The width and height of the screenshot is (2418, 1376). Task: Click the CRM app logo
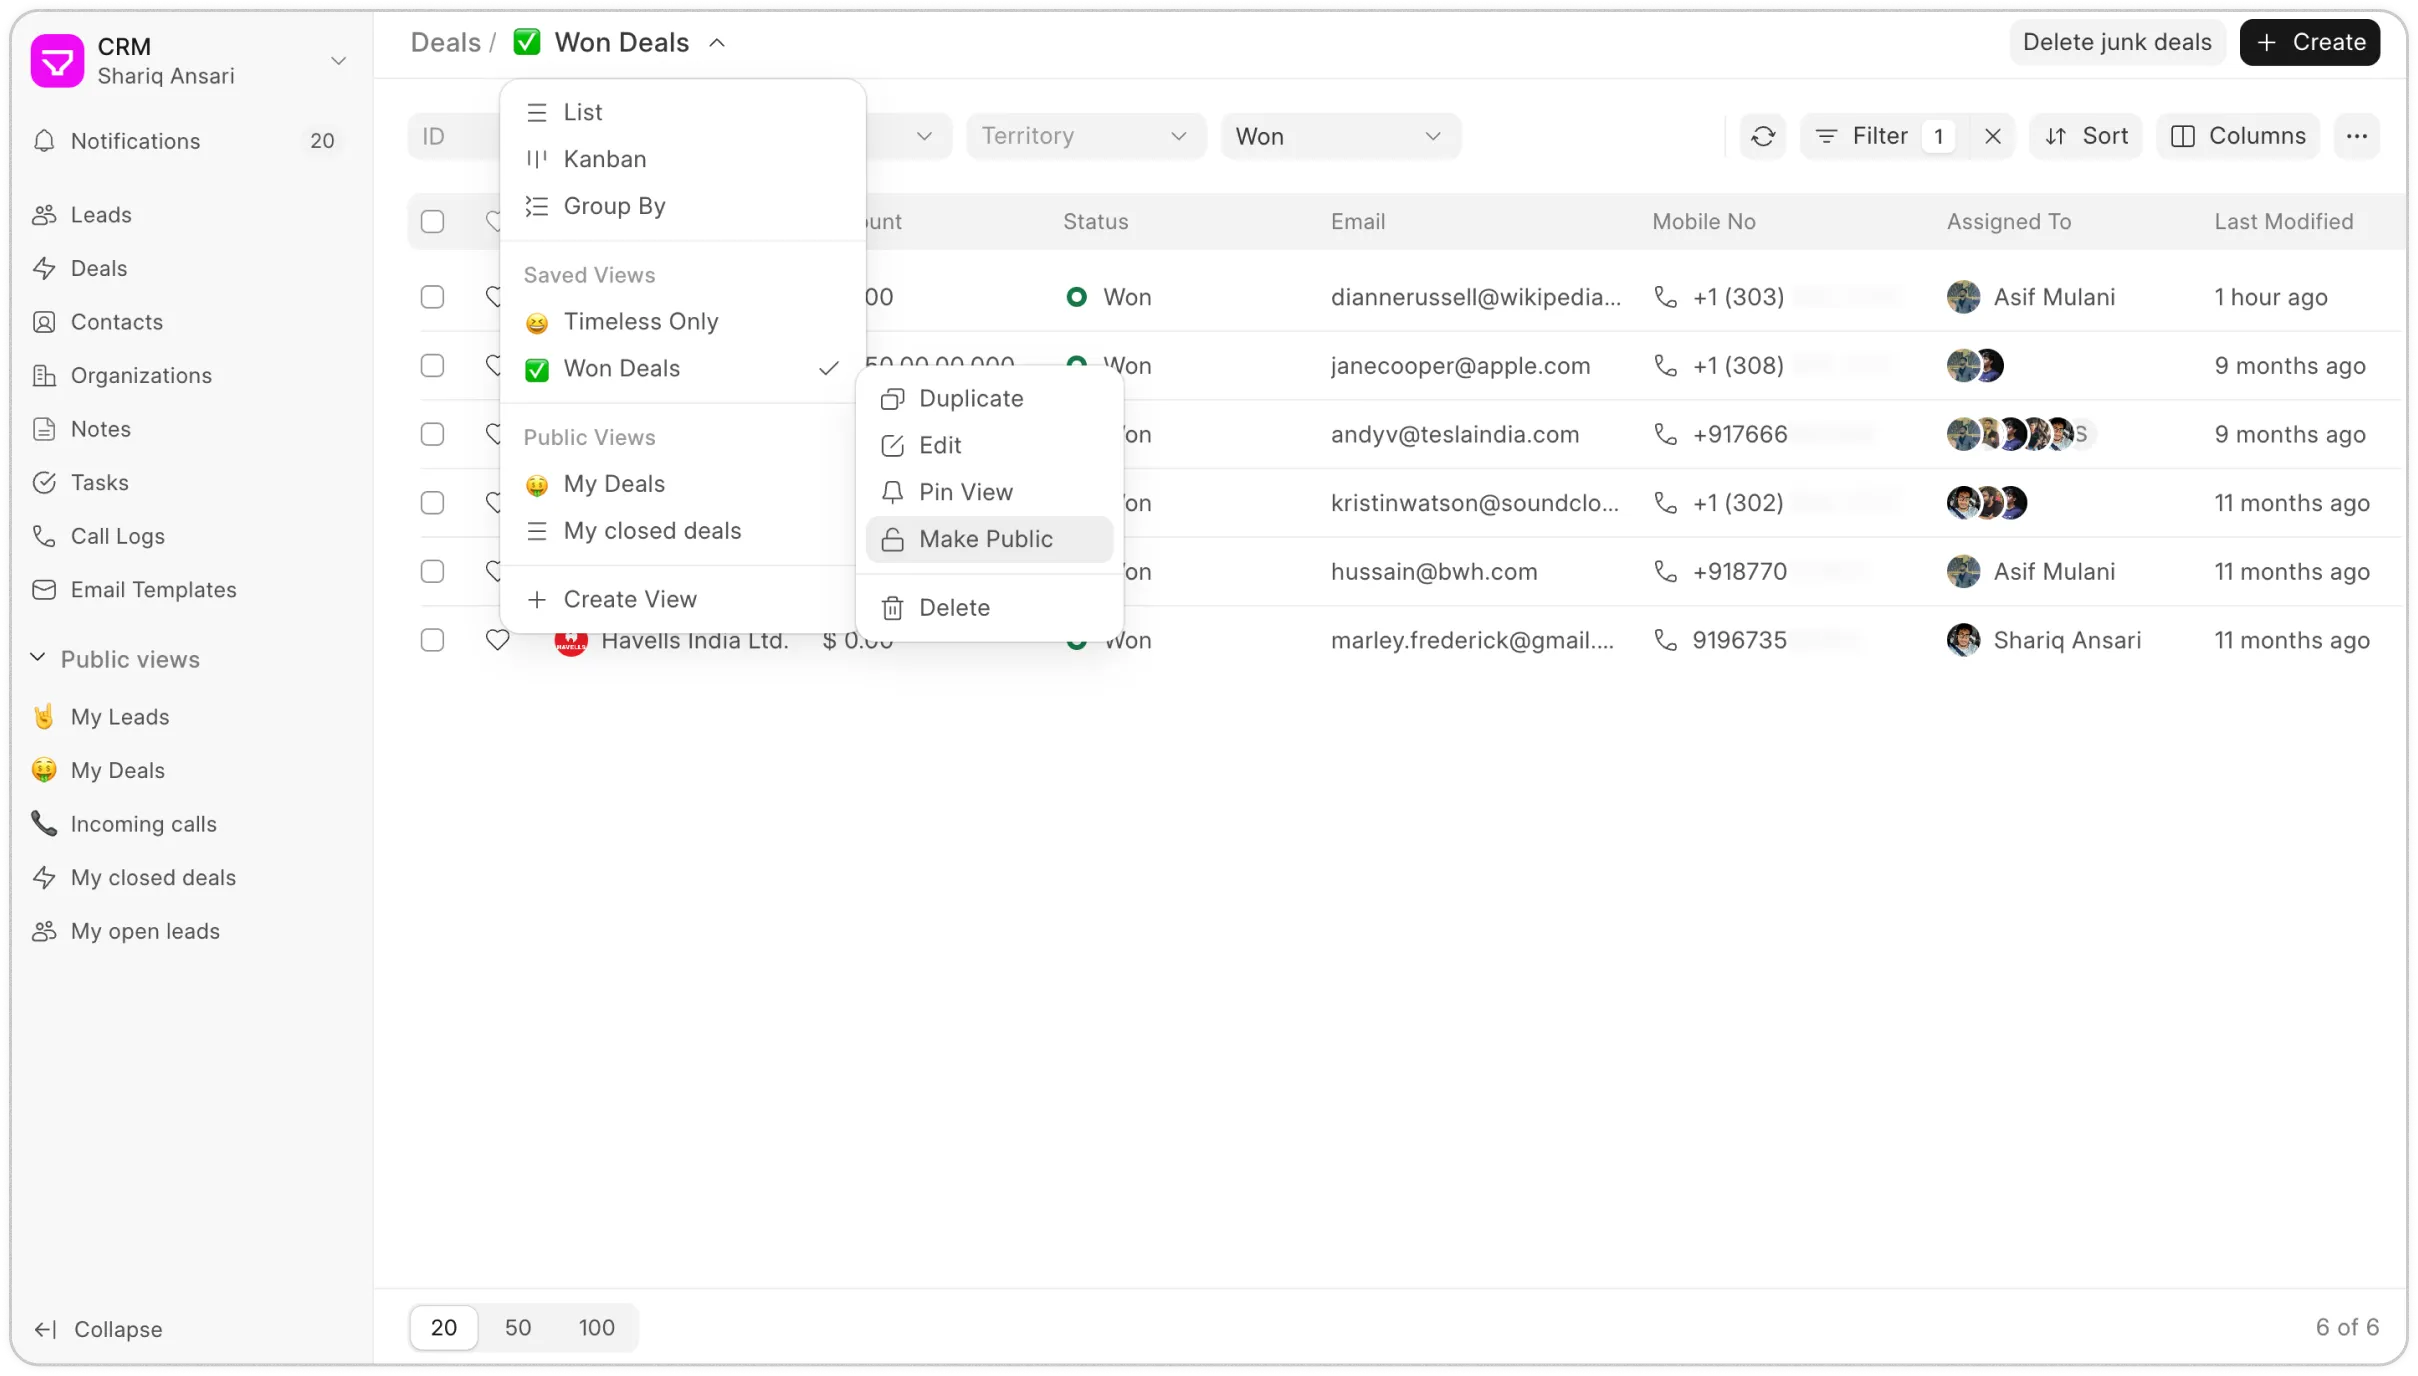click(57, 61)
